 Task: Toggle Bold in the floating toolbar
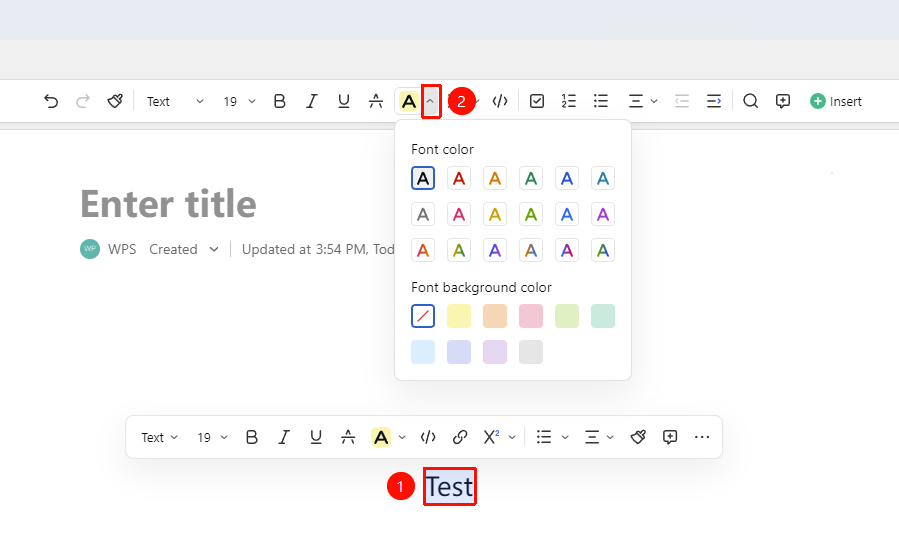coord(252,437)
